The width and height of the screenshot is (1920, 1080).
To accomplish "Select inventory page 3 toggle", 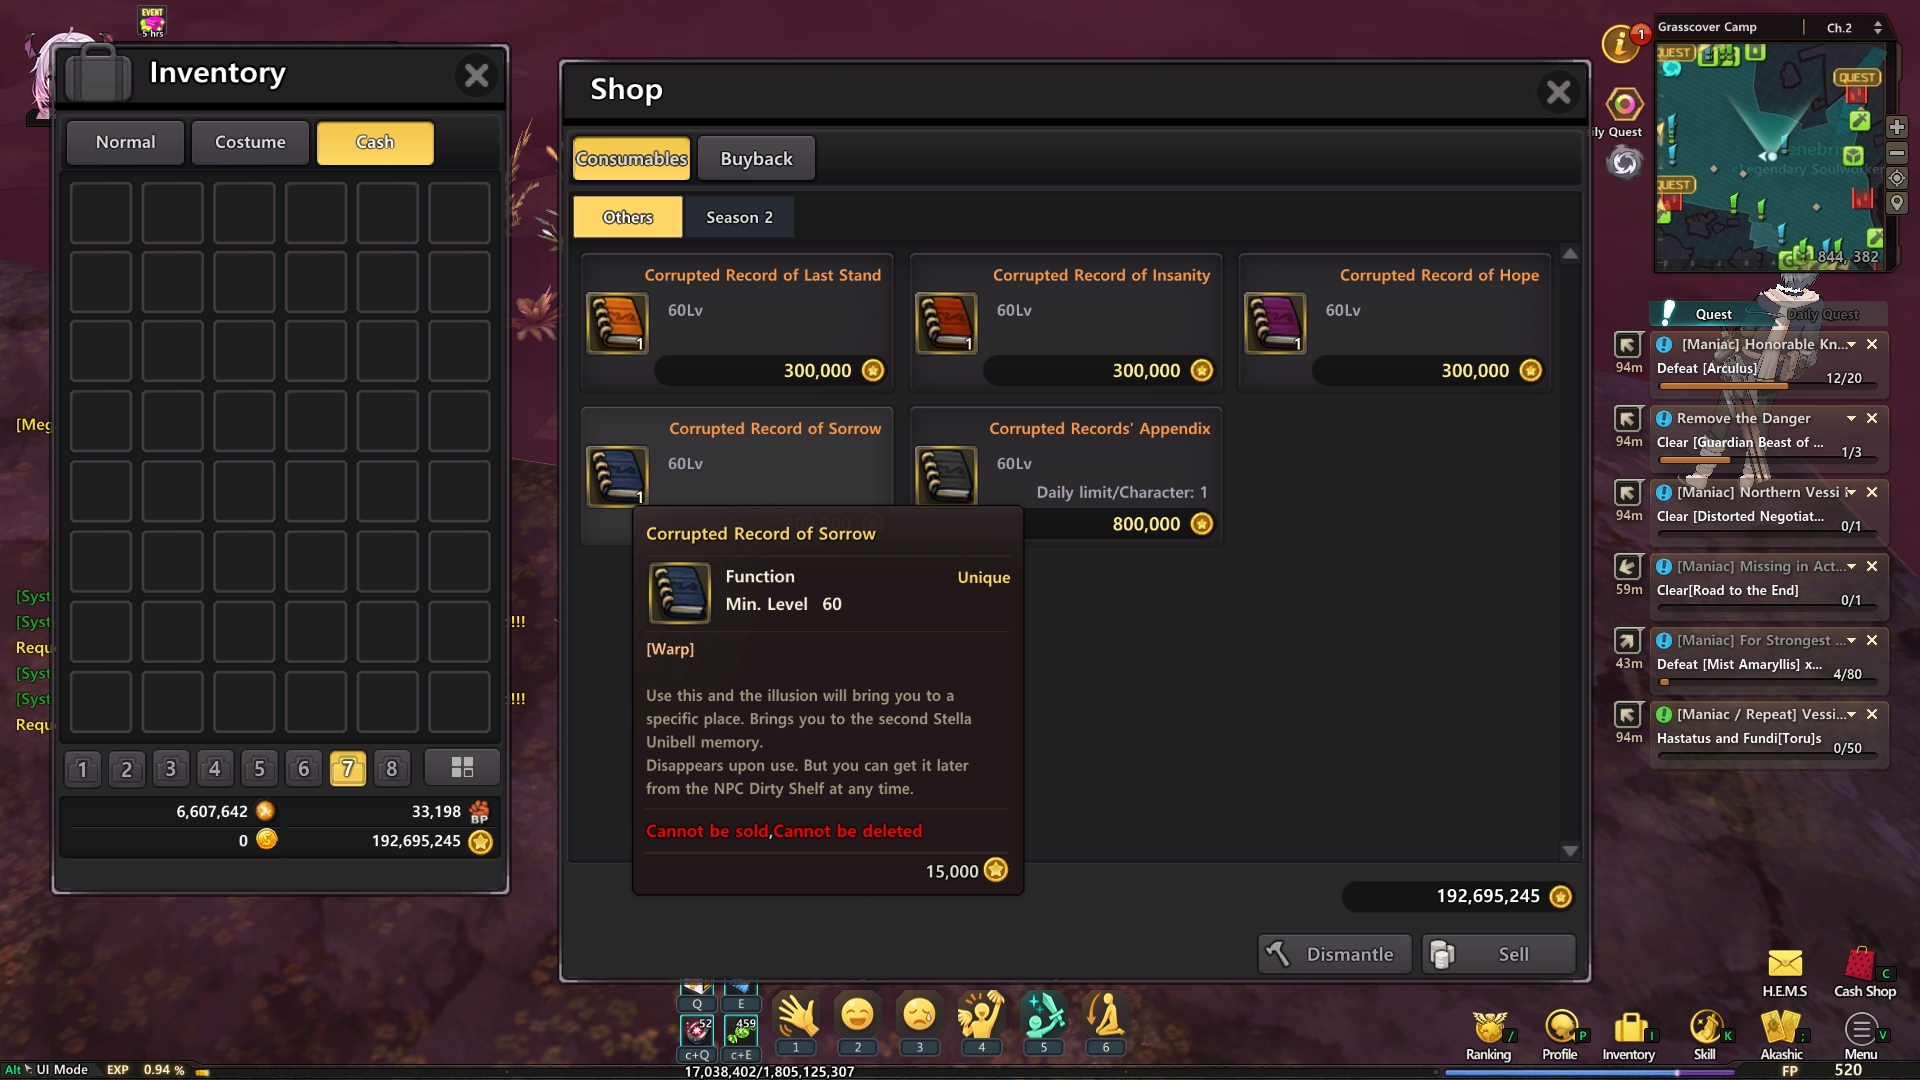I will click(170, 769).
